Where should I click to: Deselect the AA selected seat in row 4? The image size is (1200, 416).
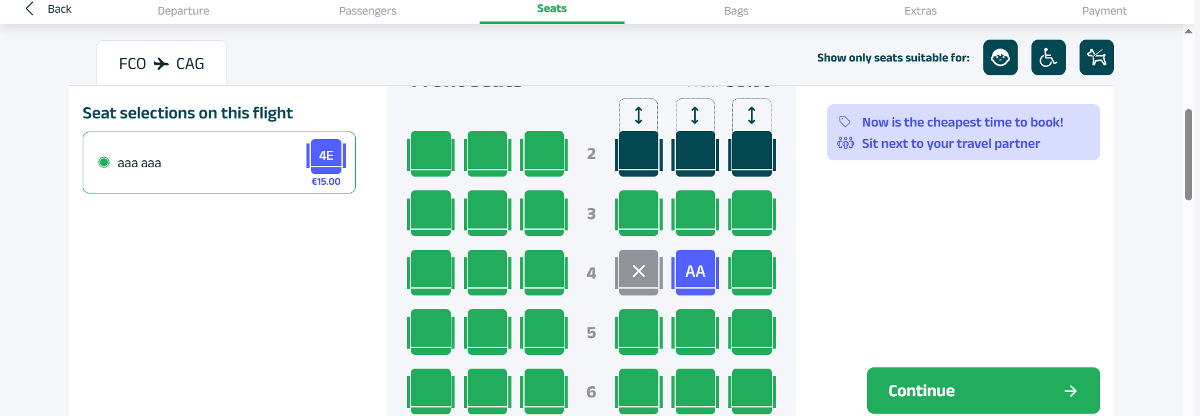pyautogui.click(x=695, y=272)
